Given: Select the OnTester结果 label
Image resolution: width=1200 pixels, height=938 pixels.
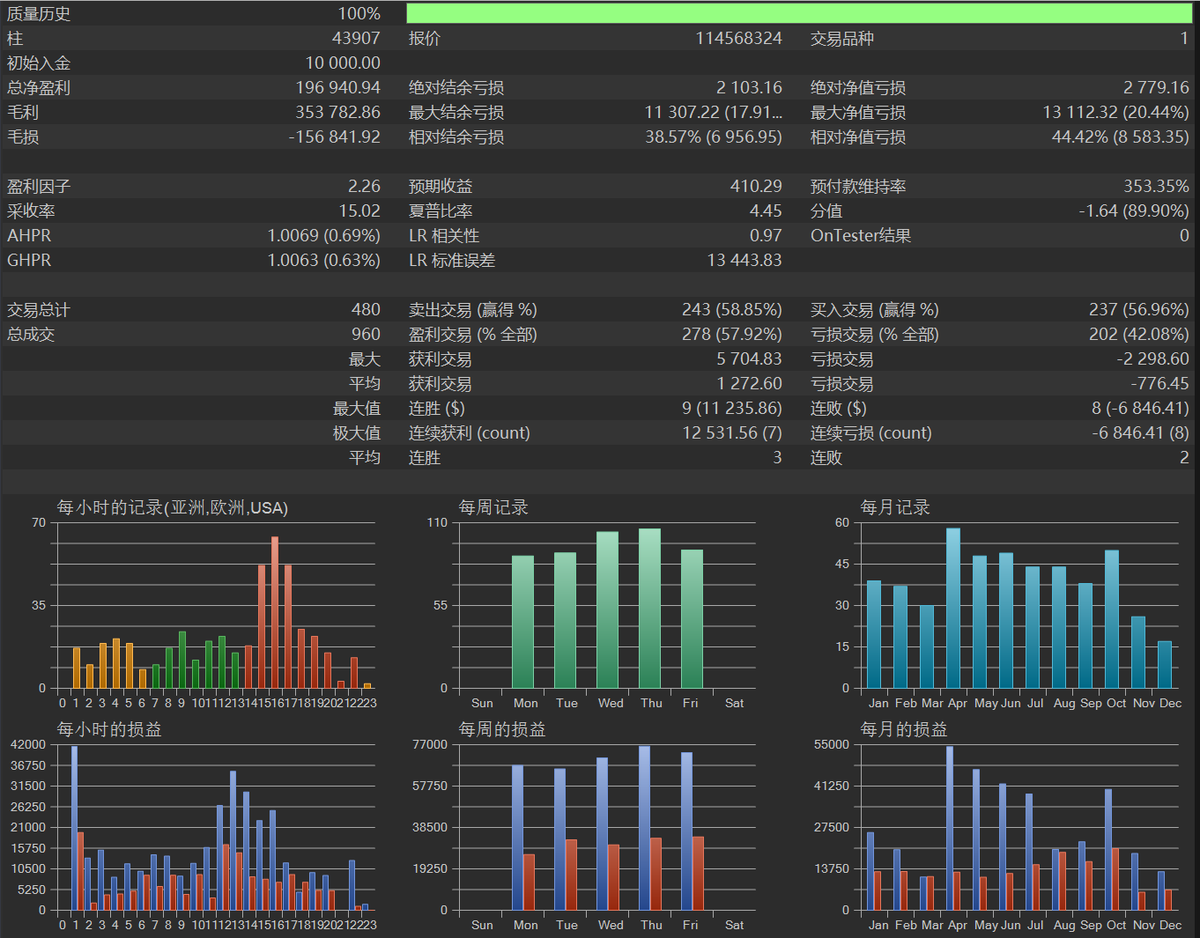Looking at the screenshot, I should coord(861,236).
